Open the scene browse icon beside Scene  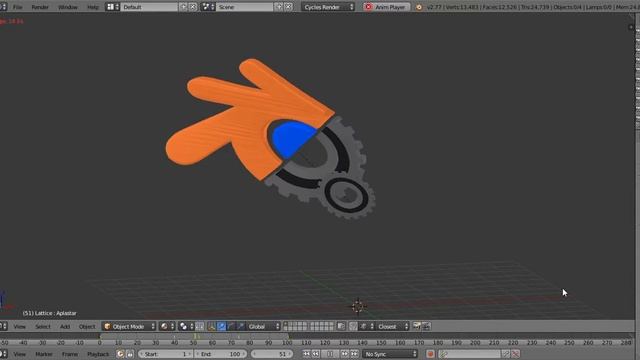point(208,7)
